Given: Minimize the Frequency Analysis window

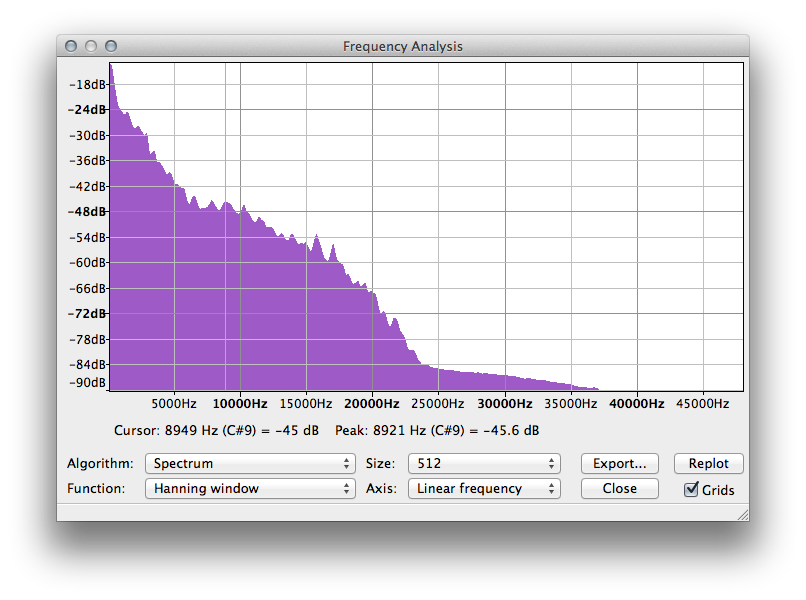Looking at the screenshot, I should pos(91,46).
